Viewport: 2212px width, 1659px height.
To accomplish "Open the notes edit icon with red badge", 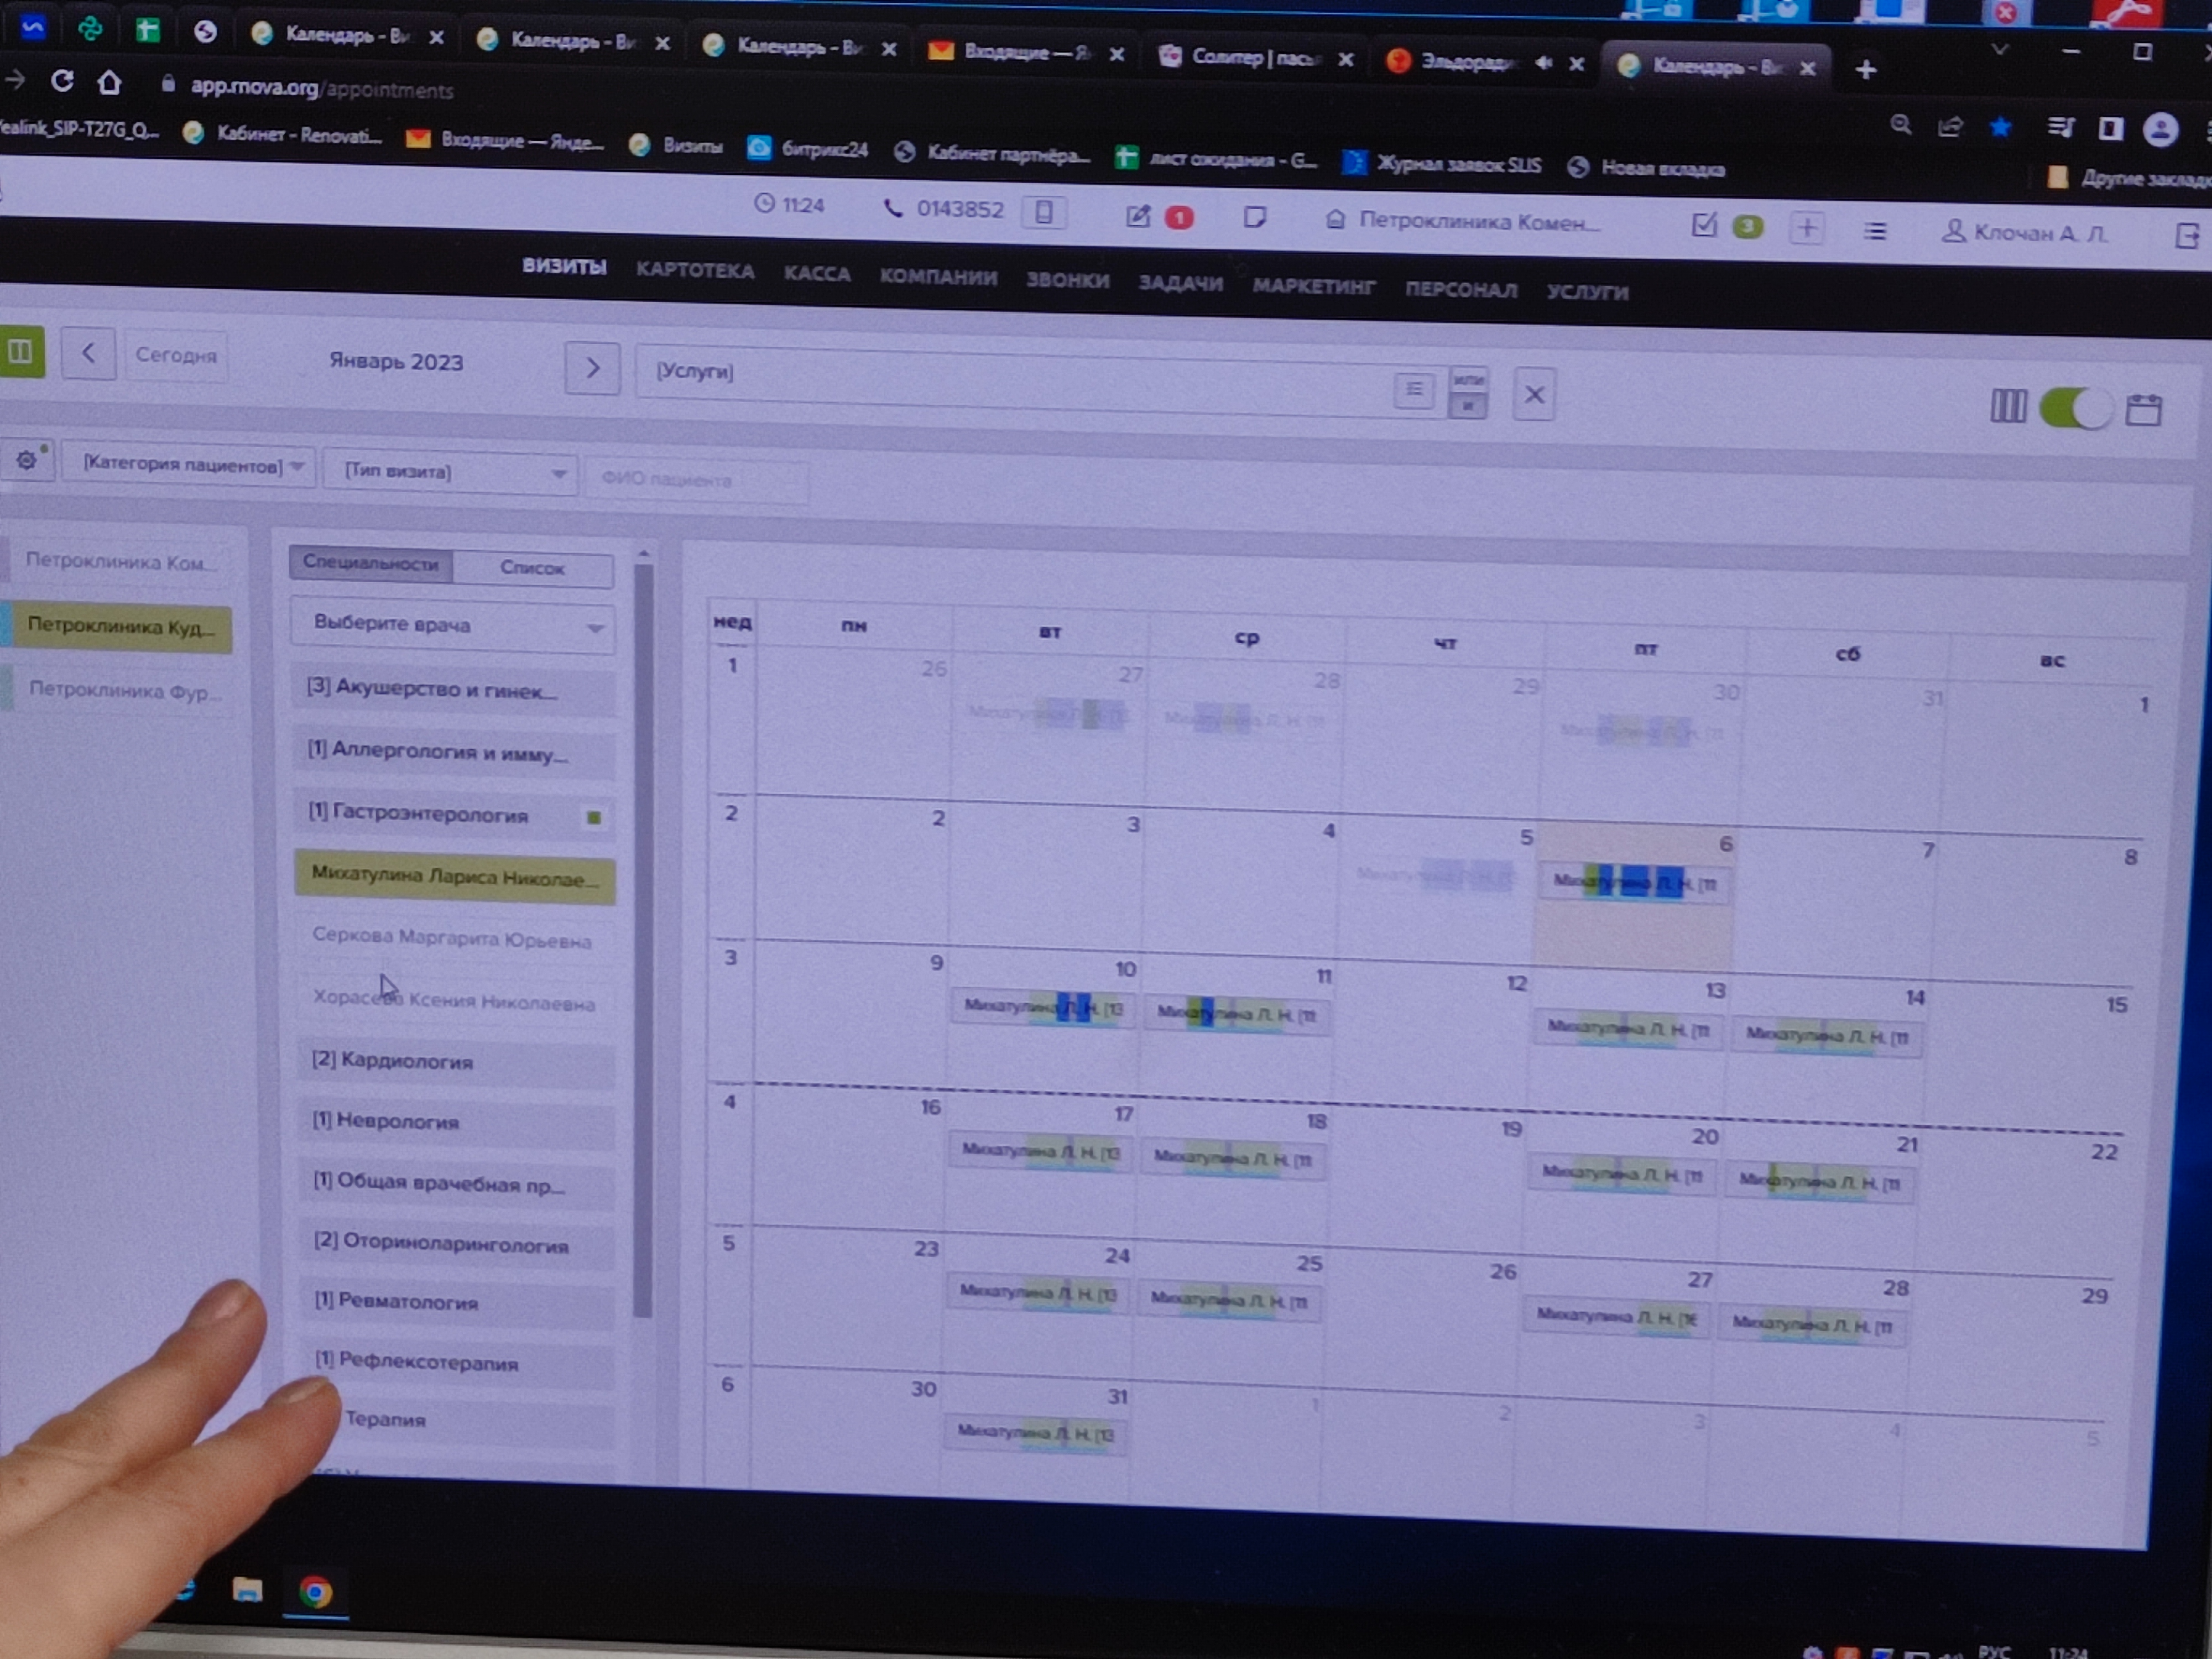I will pos(1138,216).
